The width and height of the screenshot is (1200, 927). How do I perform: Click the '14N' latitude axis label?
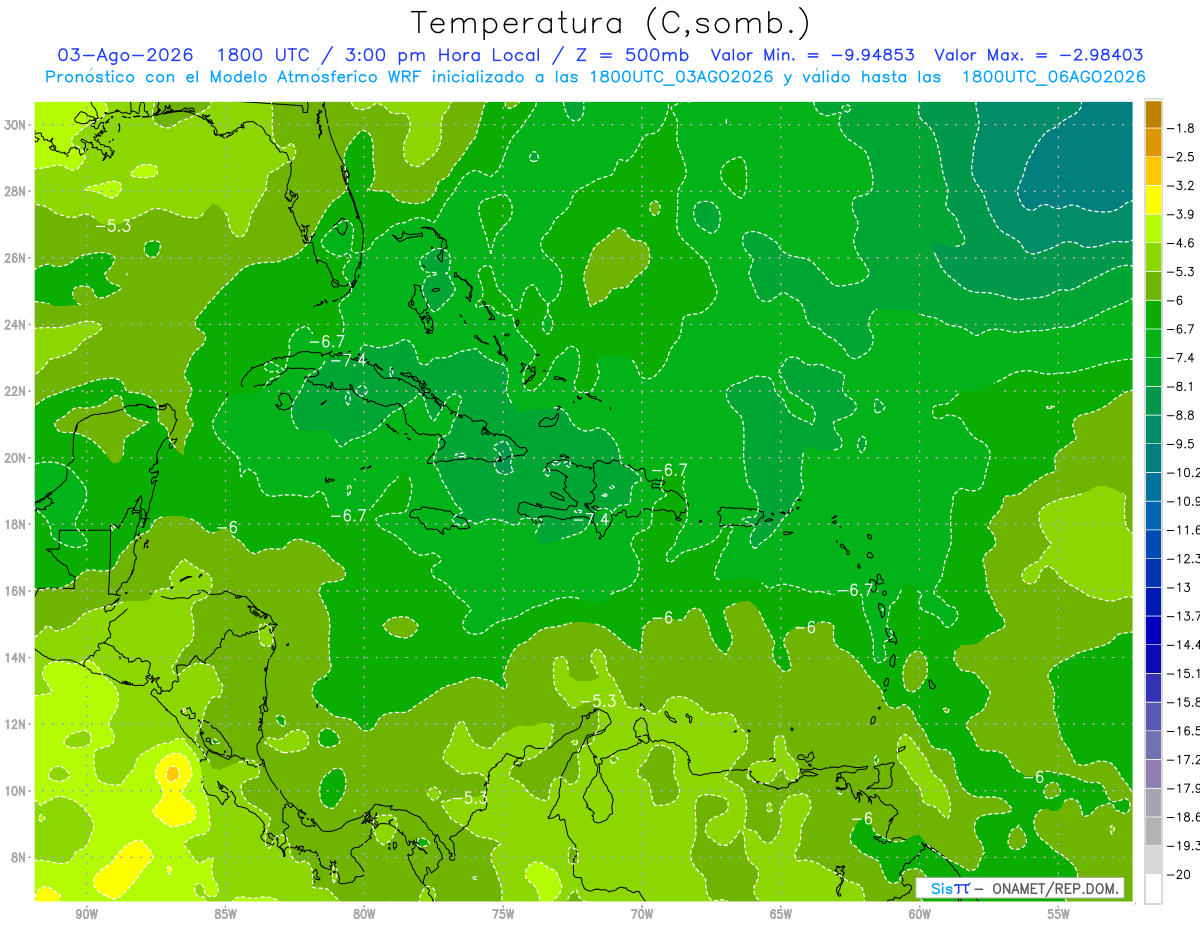click(16, 657)
